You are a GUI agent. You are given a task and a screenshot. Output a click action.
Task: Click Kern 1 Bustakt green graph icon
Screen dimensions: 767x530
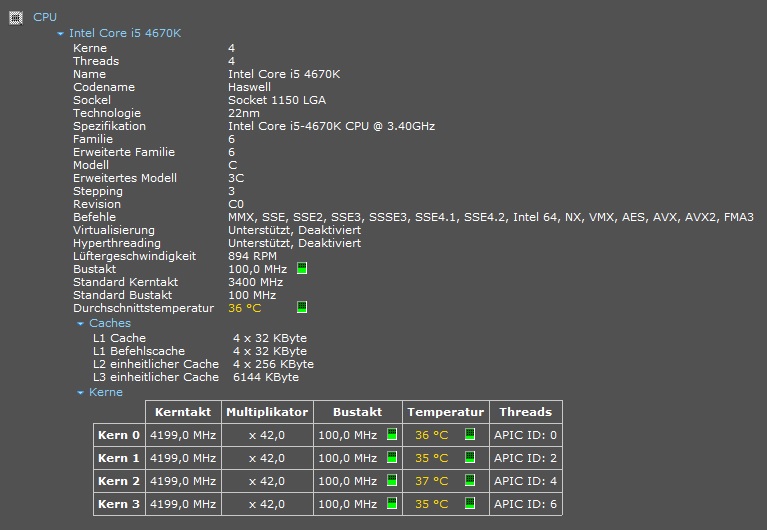pyautogui.click(x=392, y=457)
